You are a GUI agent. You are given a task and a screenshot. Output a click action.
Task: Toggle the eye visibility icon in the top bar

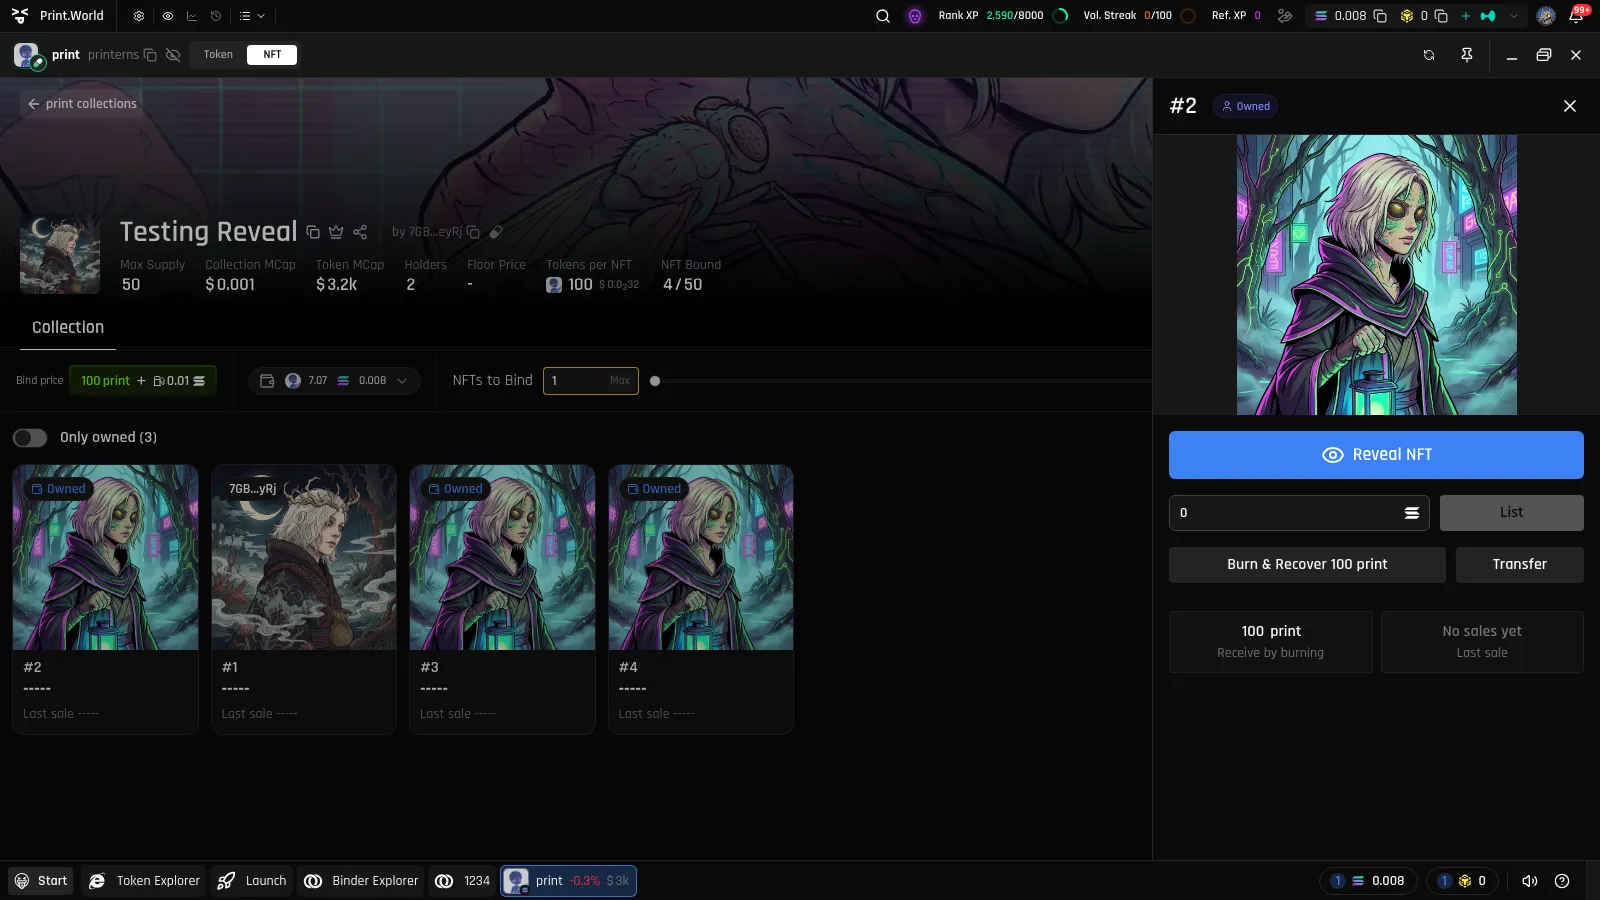[x=167, y=16]
